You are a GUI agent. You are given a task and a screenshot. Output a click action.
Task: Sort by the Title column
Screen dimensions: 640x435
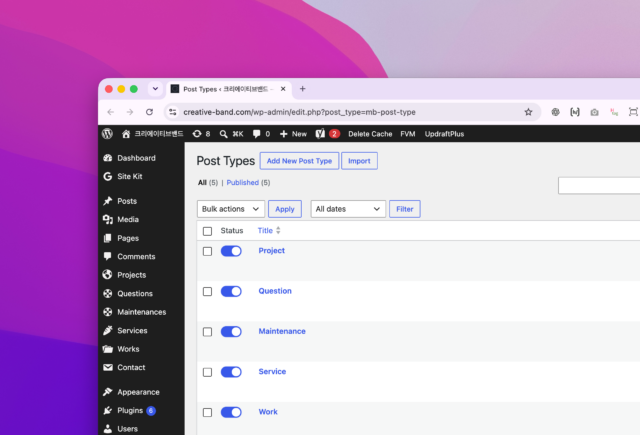pos(269,231)
